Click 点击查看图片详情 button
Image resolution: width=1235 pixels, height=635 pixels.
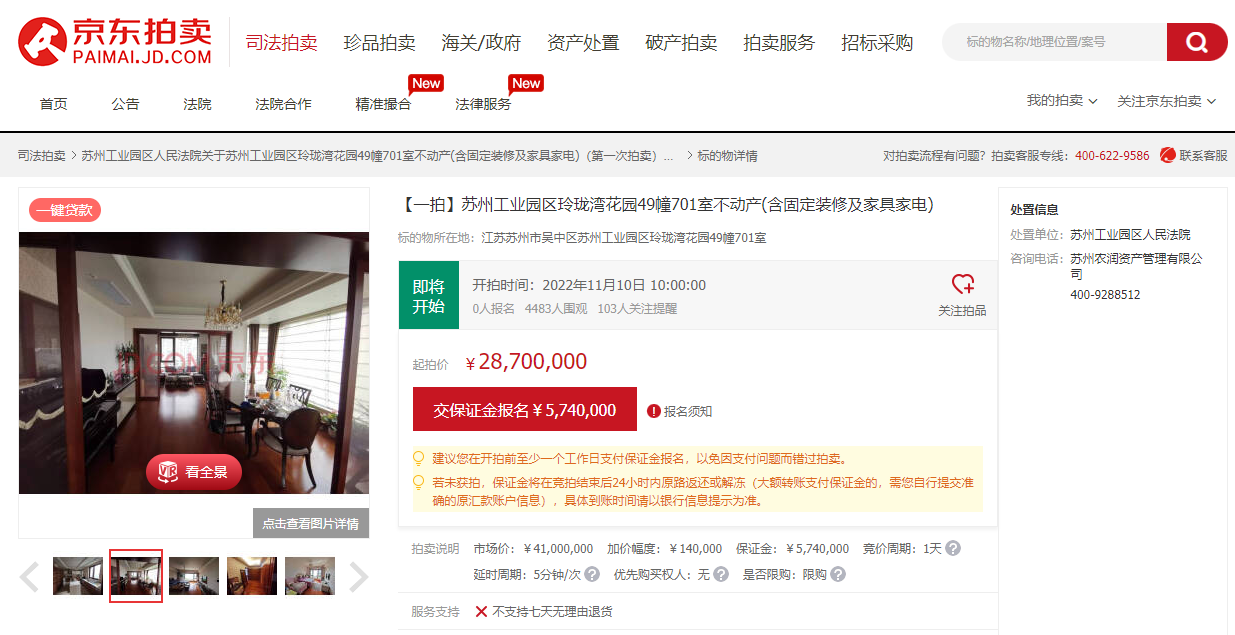click(x=310, y=523)
